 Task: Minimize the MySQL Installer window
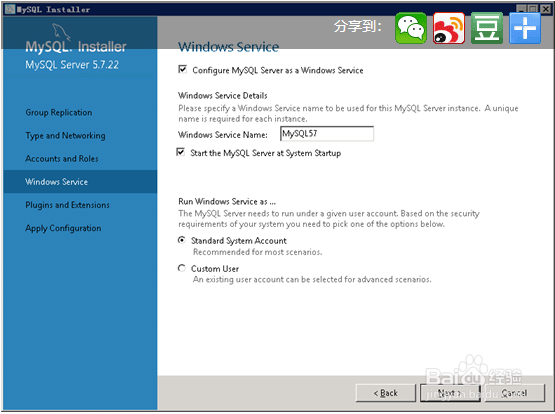coord(521,9)
